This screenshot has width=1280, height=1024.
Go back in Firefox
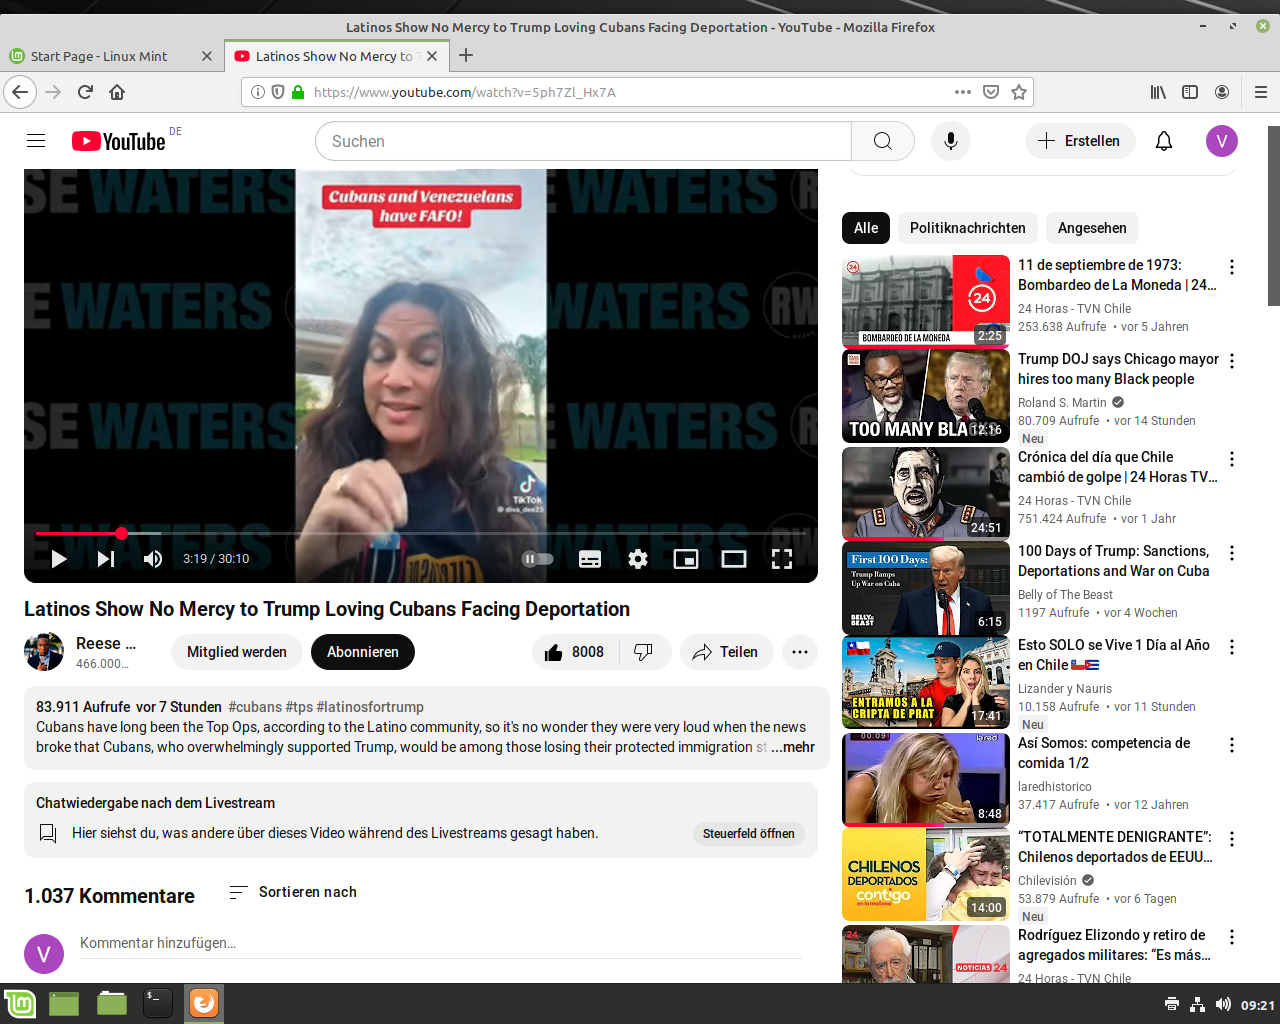tap(20, 92)
